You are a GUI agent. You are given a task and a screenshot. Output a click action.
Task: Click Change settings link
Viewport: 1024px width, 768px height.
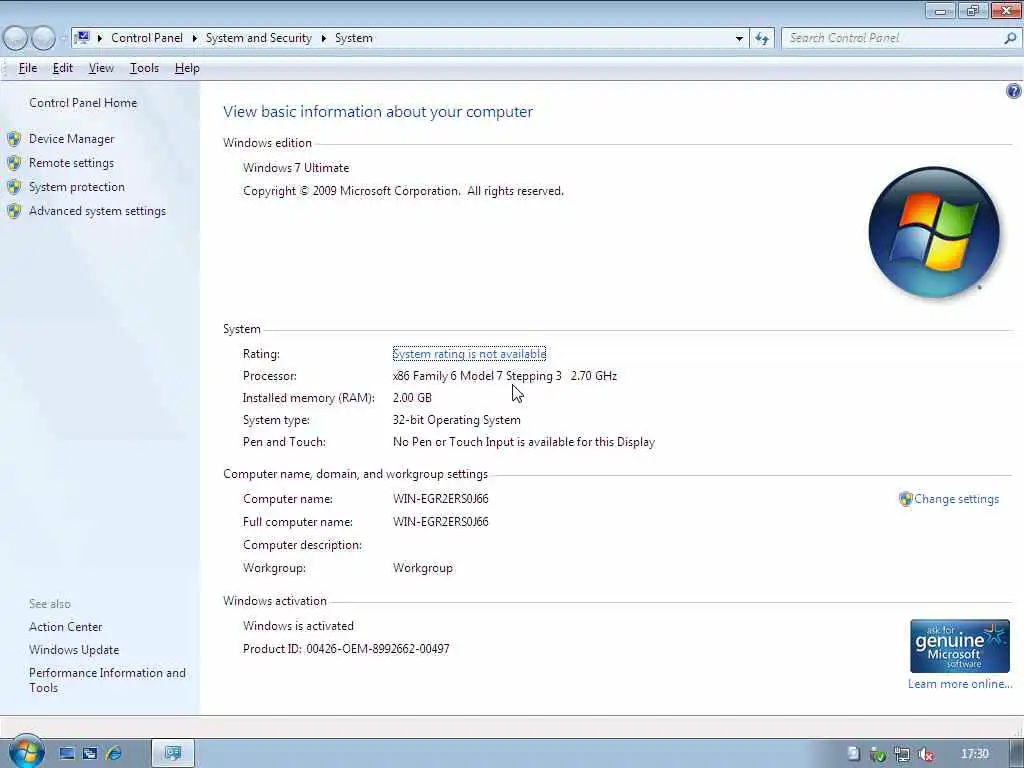pos(956,499)
